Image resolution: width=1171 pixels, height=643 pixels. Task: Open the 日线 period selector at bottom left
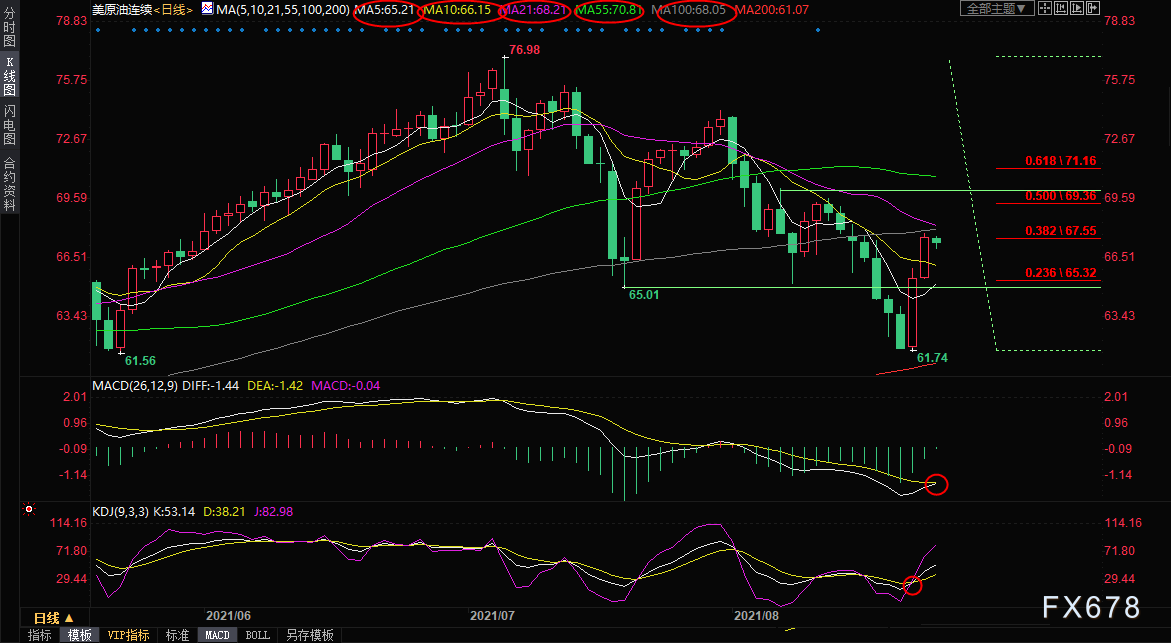pyautogui.click(x=54, y=618)
